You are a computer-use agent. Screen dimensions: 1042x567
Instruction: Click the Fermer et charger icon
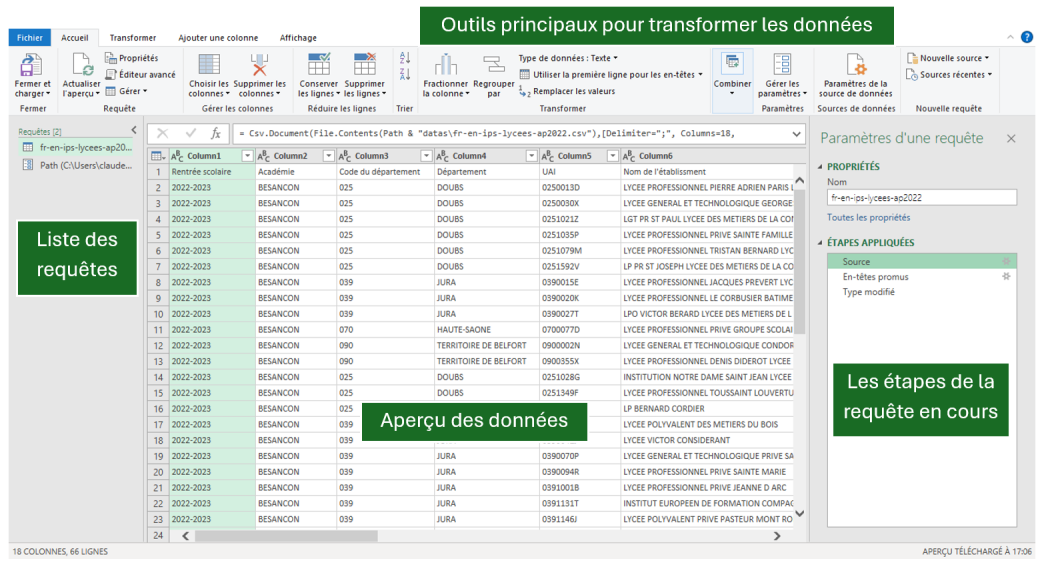(31, 65)
